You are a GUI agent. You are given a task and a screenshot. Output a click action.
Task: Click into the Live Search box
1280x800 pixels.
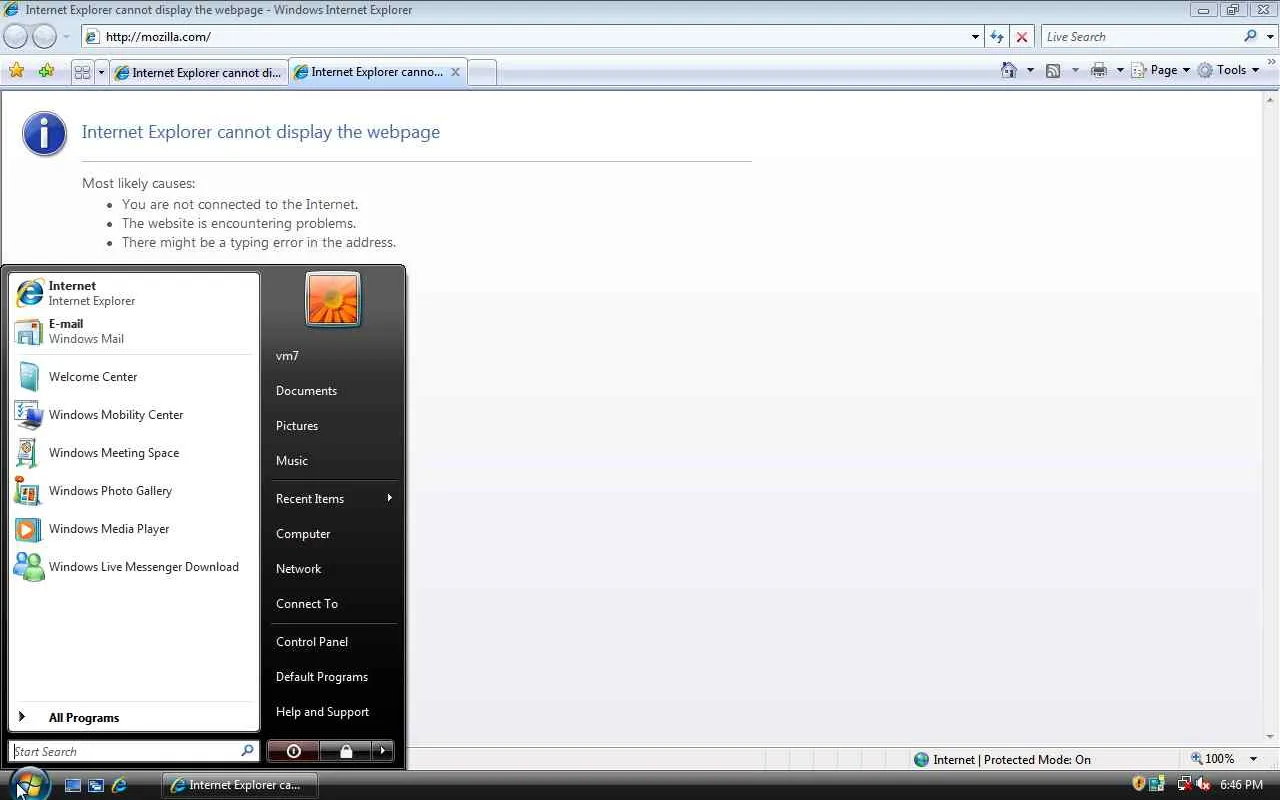click(x=1140, y=37)
